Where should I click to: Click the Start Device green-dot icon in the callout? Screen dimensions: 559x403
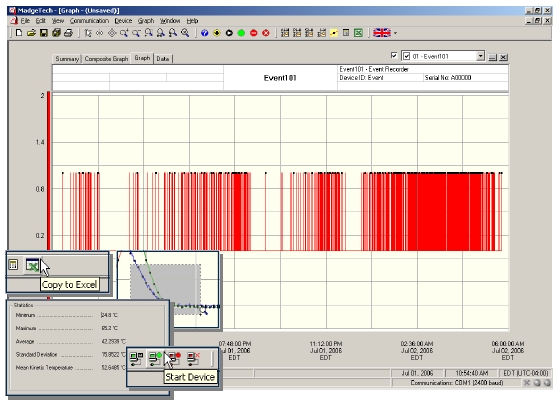tap(155, 358)
